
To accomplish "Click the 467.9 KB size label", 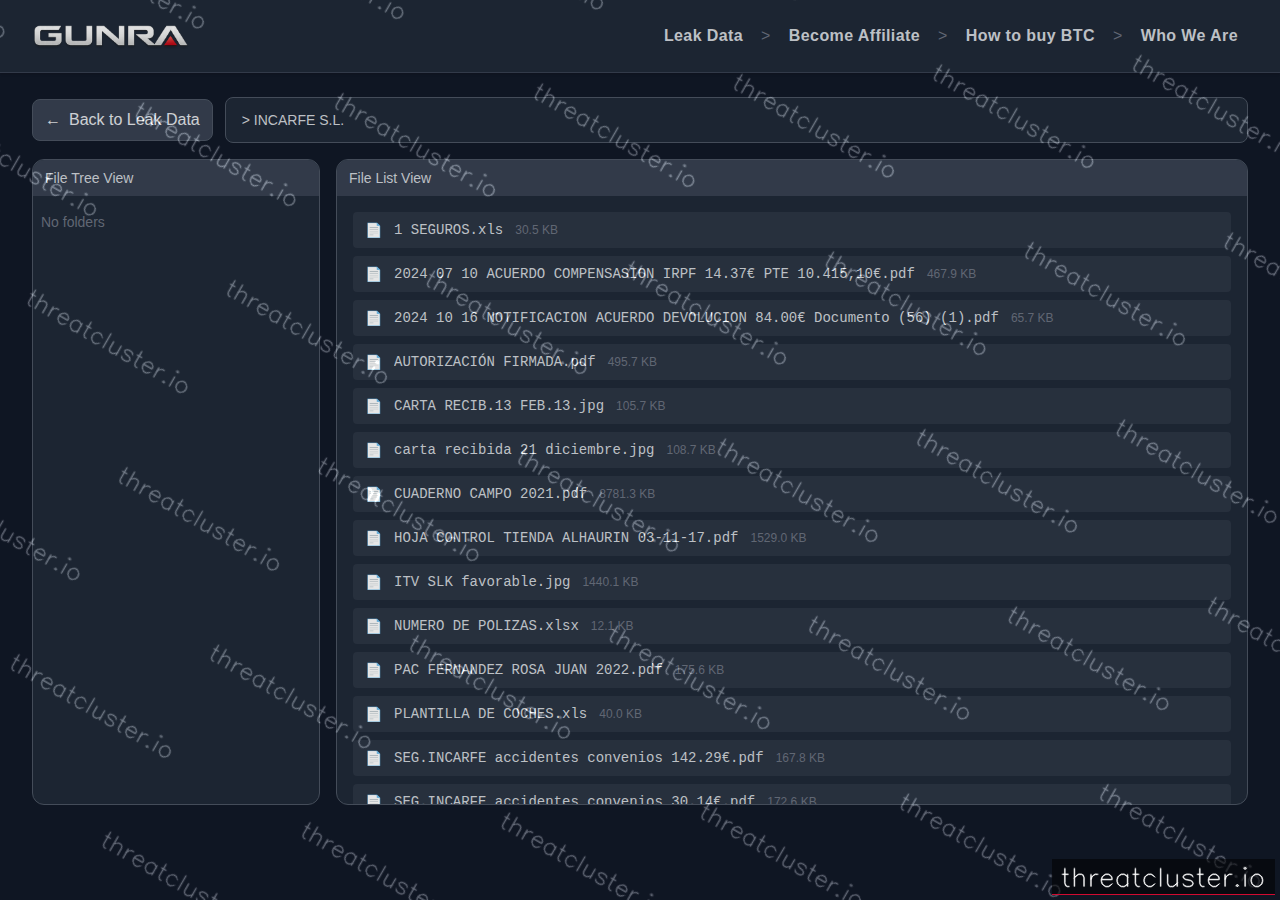I will click(x=951, y=274).
